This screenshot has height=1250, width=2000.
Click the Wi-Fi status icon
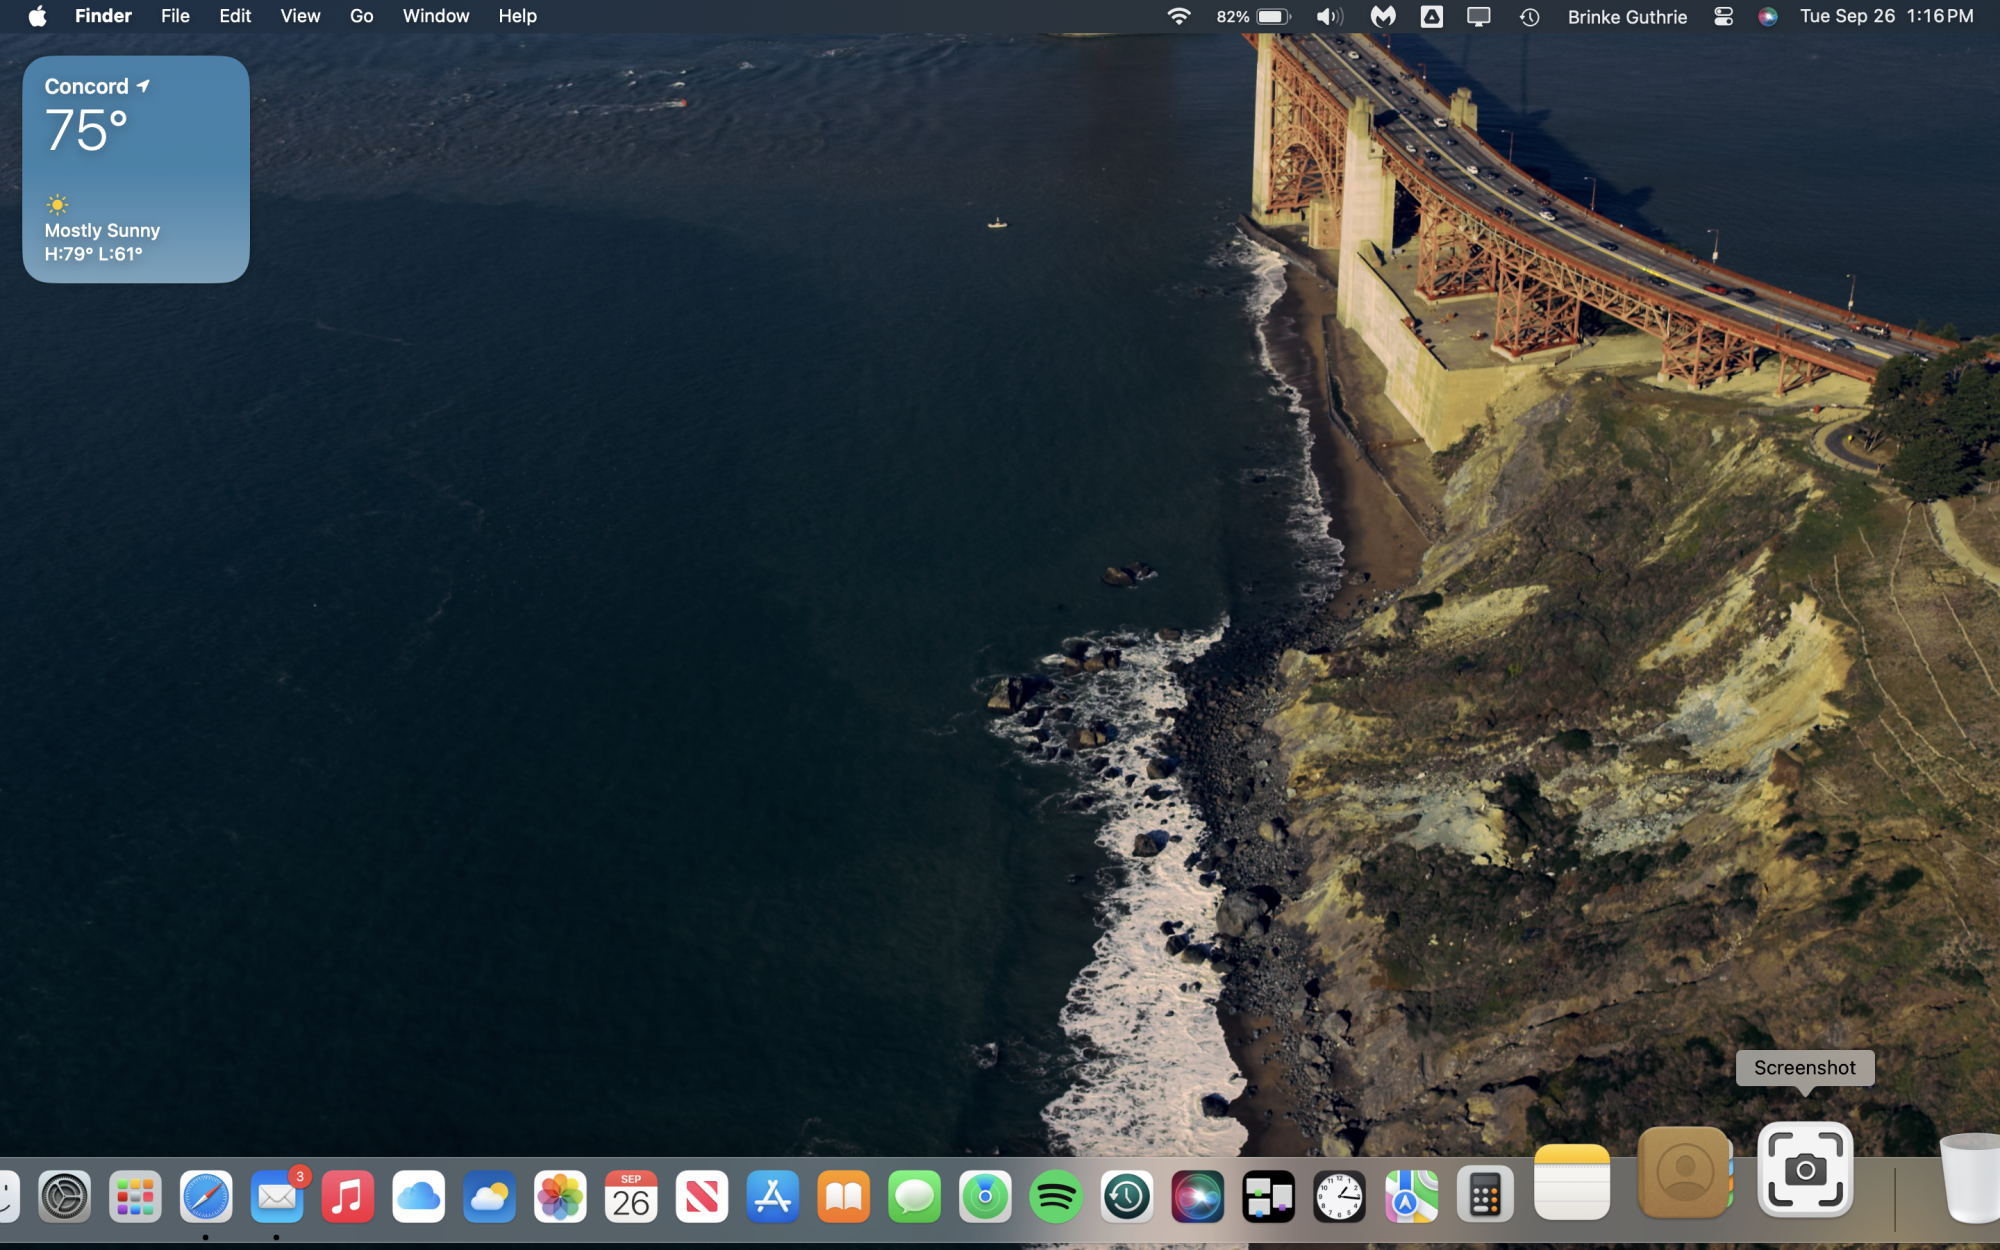(x=1179, y=16)
